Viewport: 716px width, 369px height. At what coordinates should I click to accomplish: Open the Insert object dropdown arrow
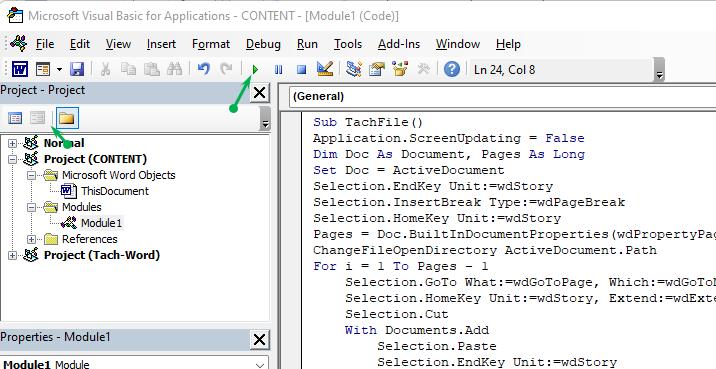tap(59, 70)
